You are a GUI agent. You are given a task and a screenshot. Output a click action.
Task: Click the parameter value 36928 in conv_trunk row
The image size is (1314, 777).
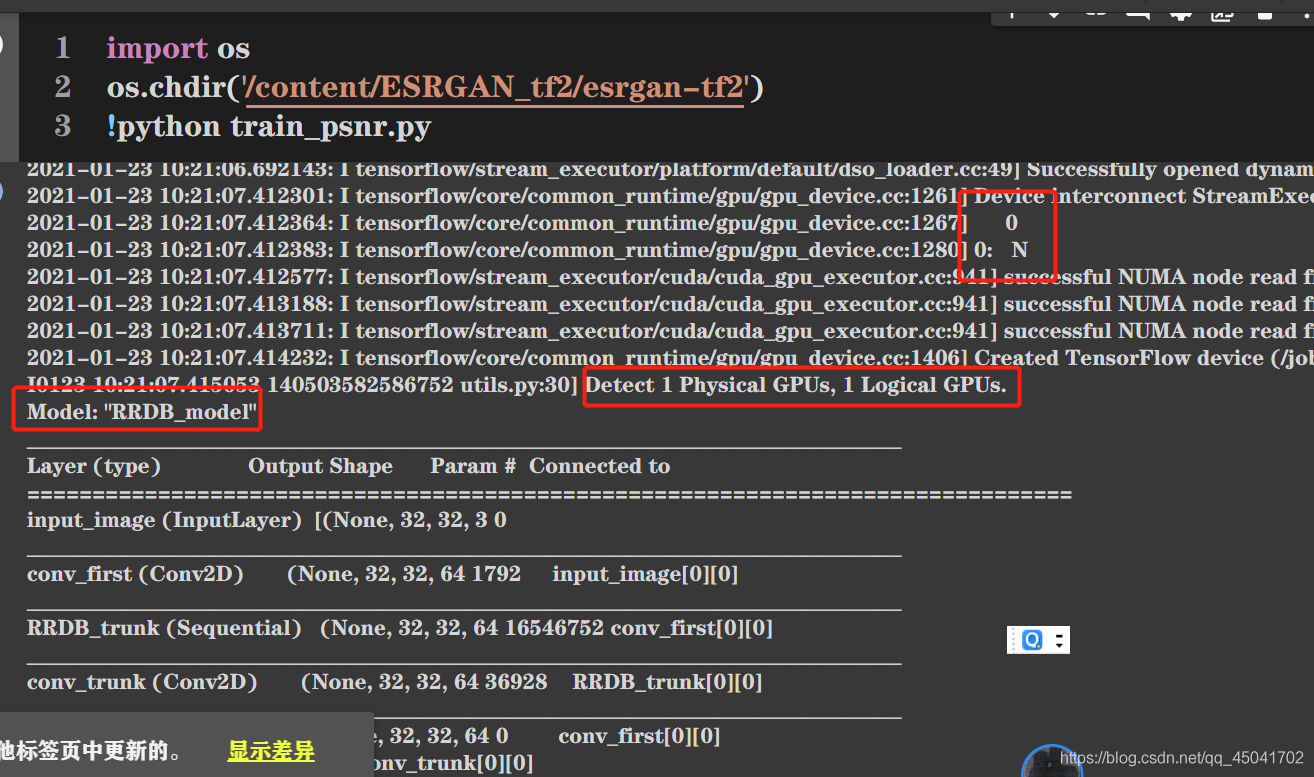514,682
